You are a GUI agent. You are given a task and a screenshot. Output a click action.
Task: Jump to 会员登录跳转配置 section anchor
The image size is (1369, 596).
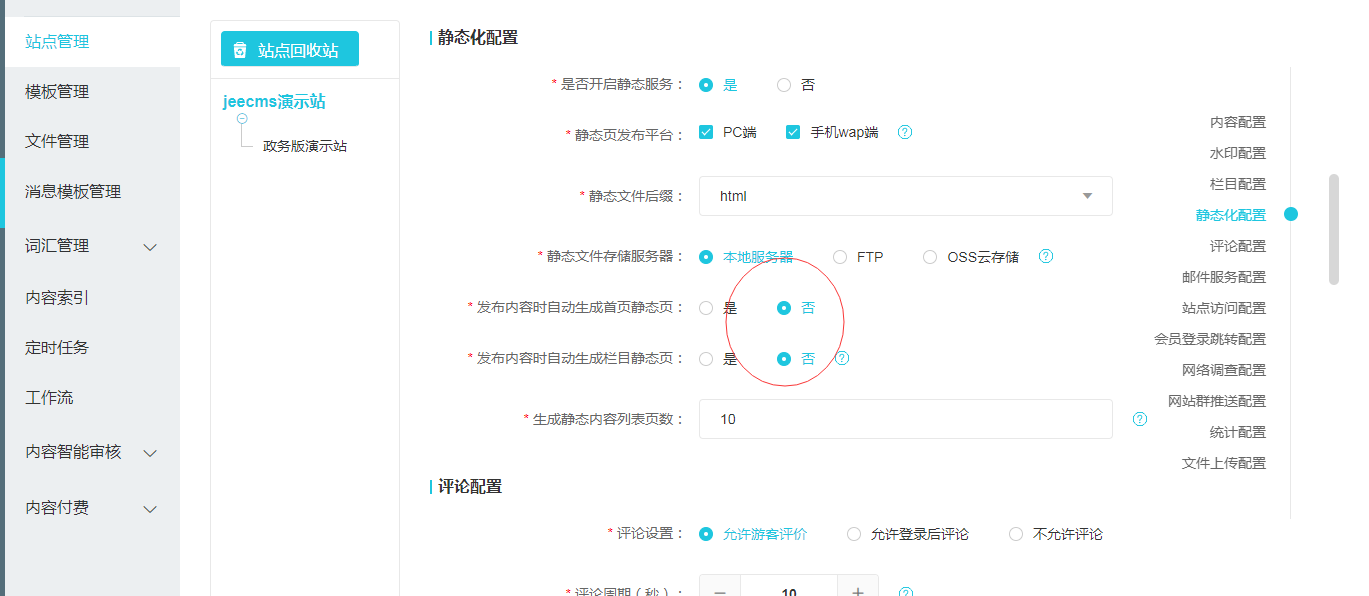pos(1210,339)
